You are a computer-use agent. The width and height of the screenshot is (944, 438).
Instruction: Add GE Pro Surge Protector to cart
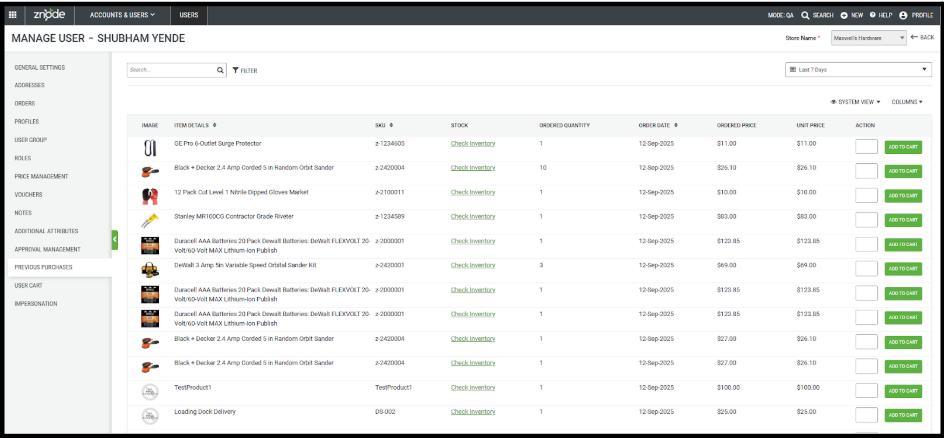click(x=903, y=147)
